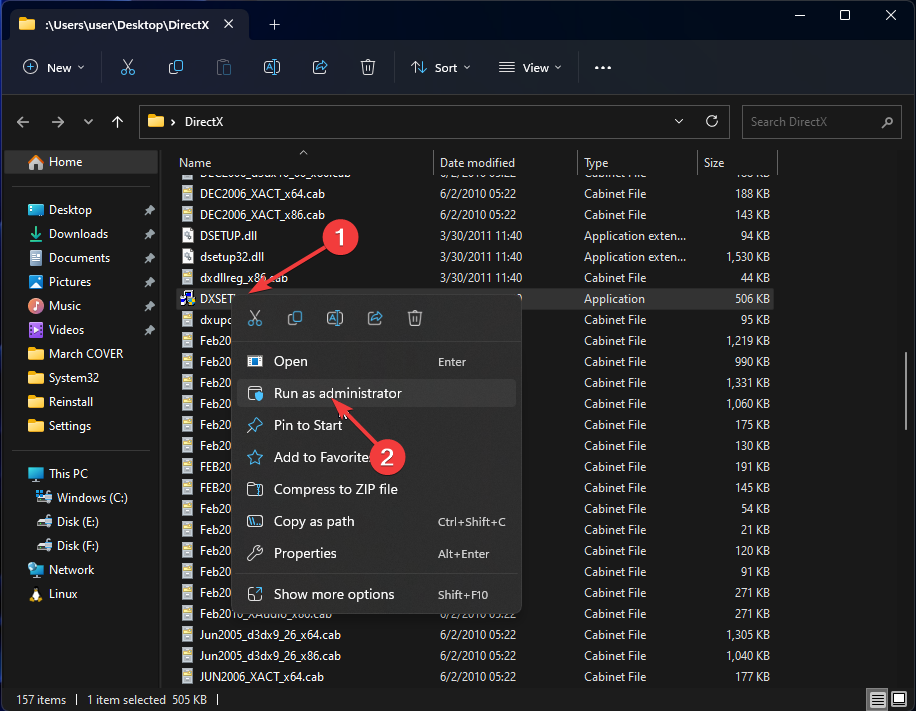This screenshot has height=711, width=916.
Task: Expand recent locations chevron
Action: [x=88, y=122]
